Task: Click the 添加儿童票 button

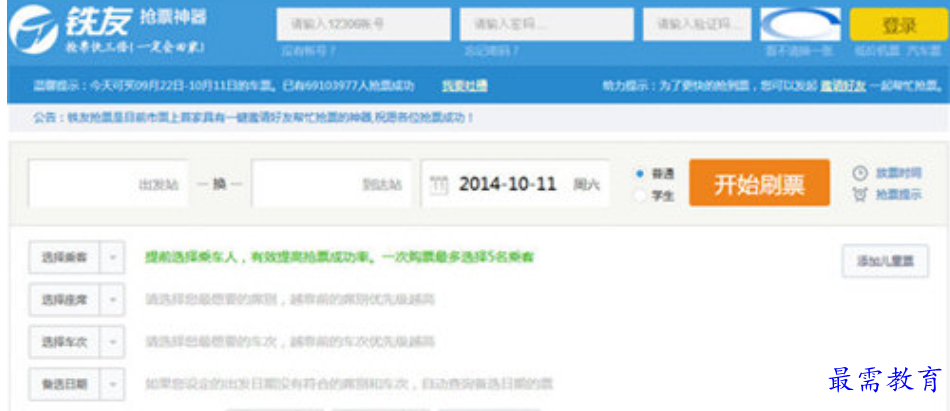Action: (885, 261)
